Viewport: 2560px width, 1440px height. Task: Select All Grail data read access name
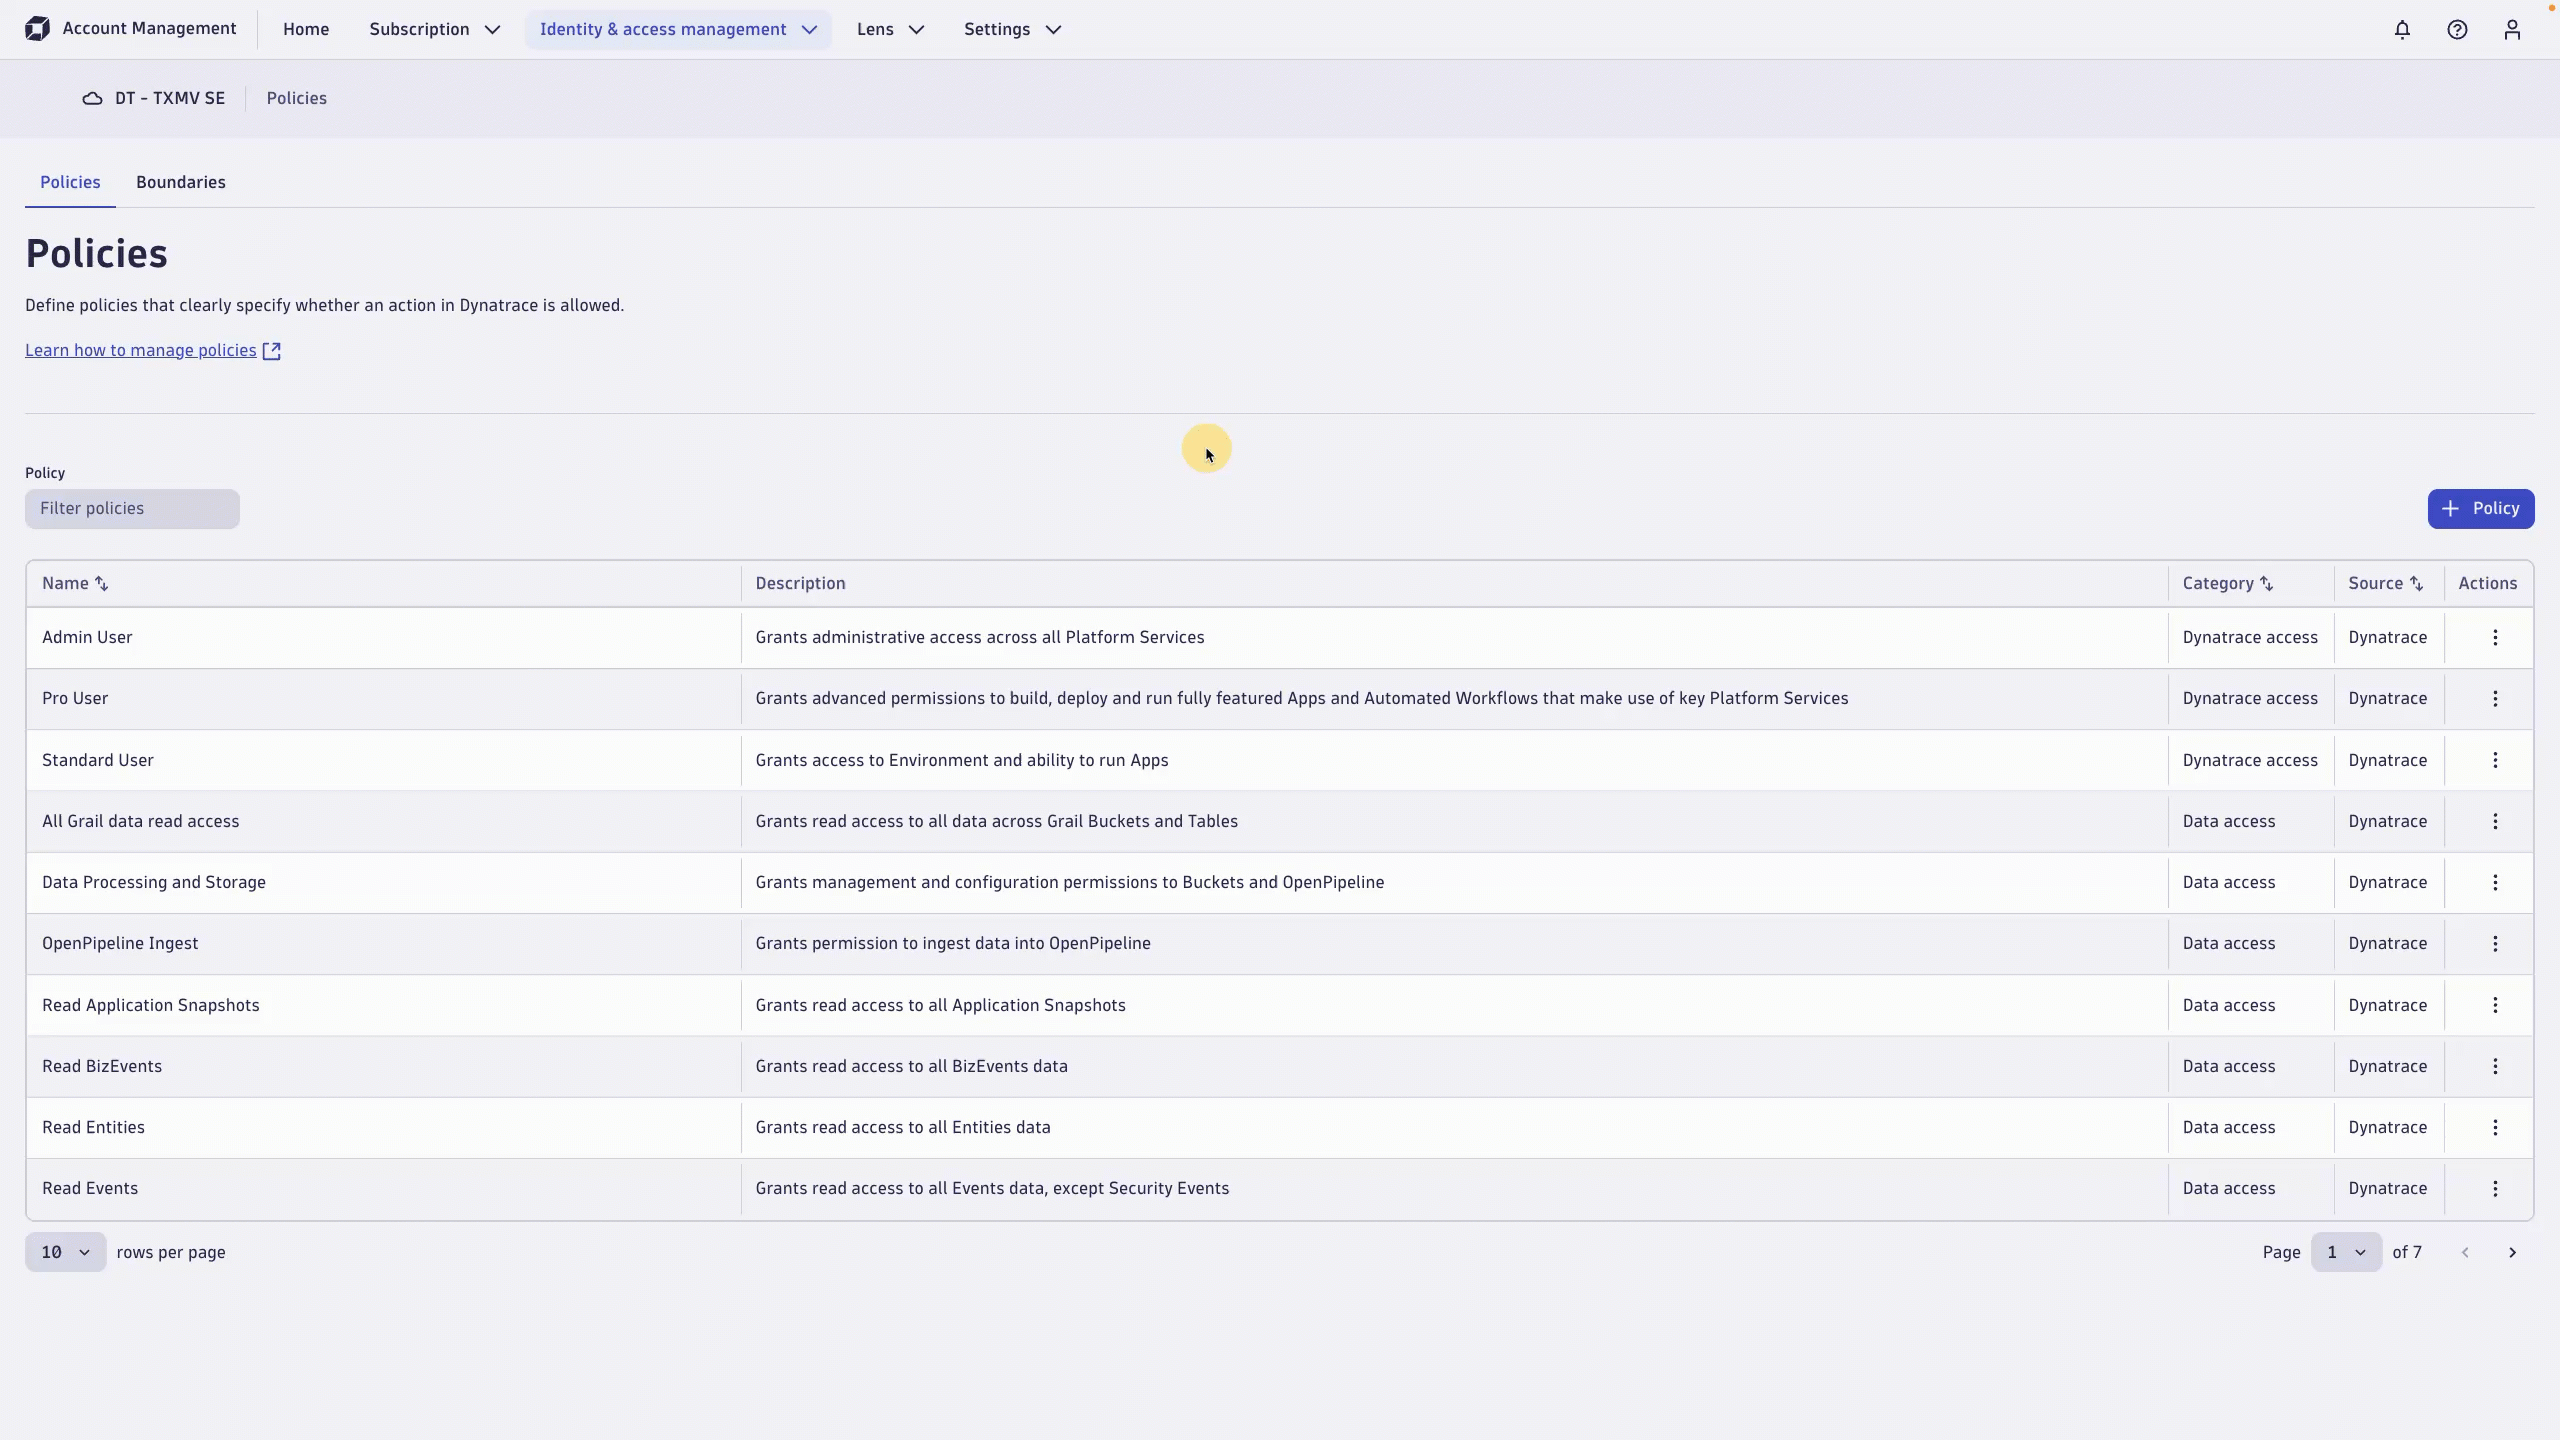coord(141,822)
